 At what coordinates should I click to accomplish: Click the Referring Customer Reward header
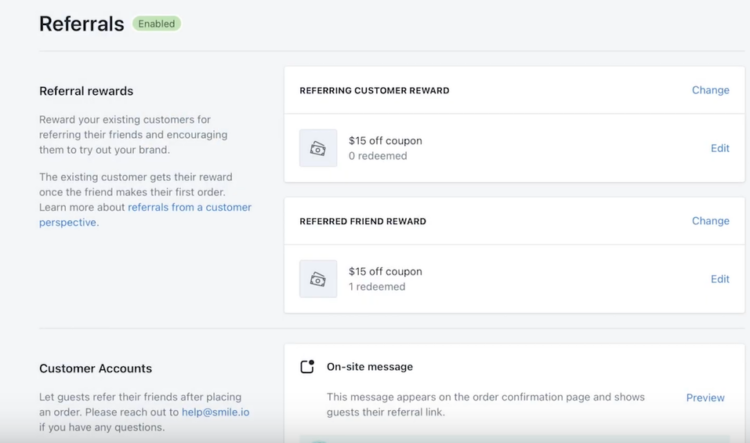click(x=375, y=90)
